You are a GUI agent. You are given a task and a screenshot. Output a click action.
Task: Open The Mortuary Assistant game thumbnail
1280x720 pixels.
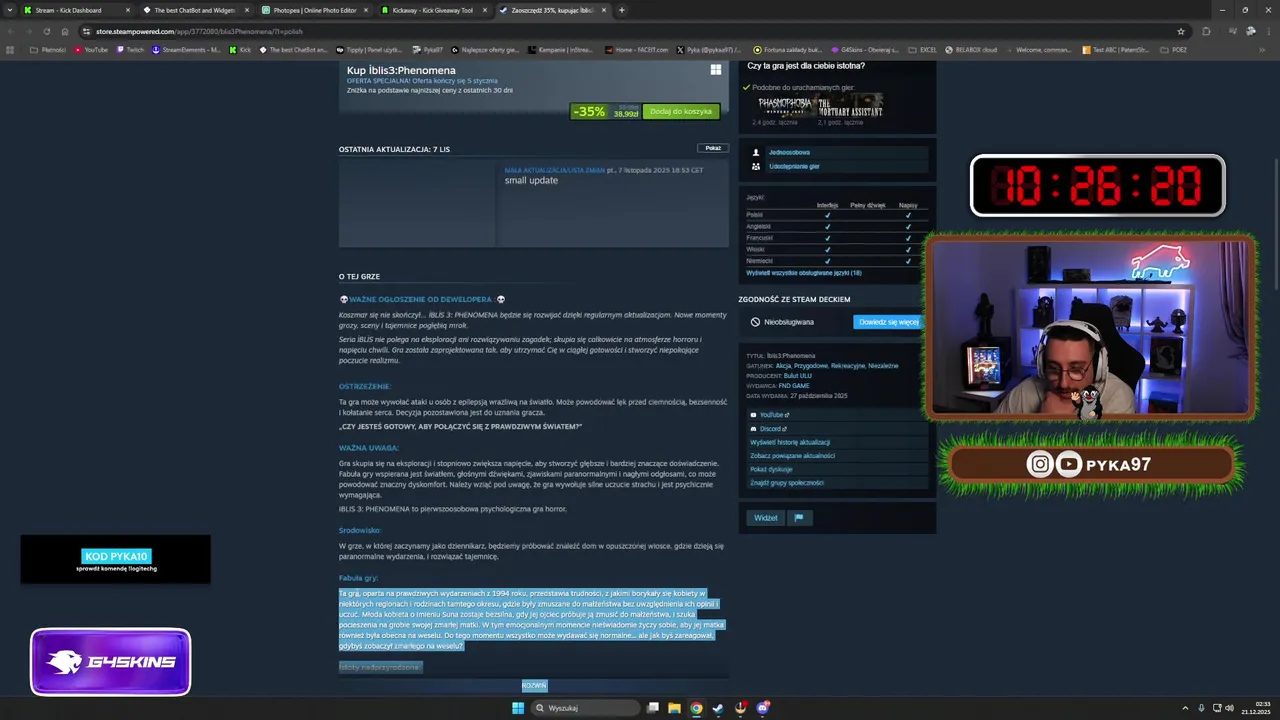[850, 105]
